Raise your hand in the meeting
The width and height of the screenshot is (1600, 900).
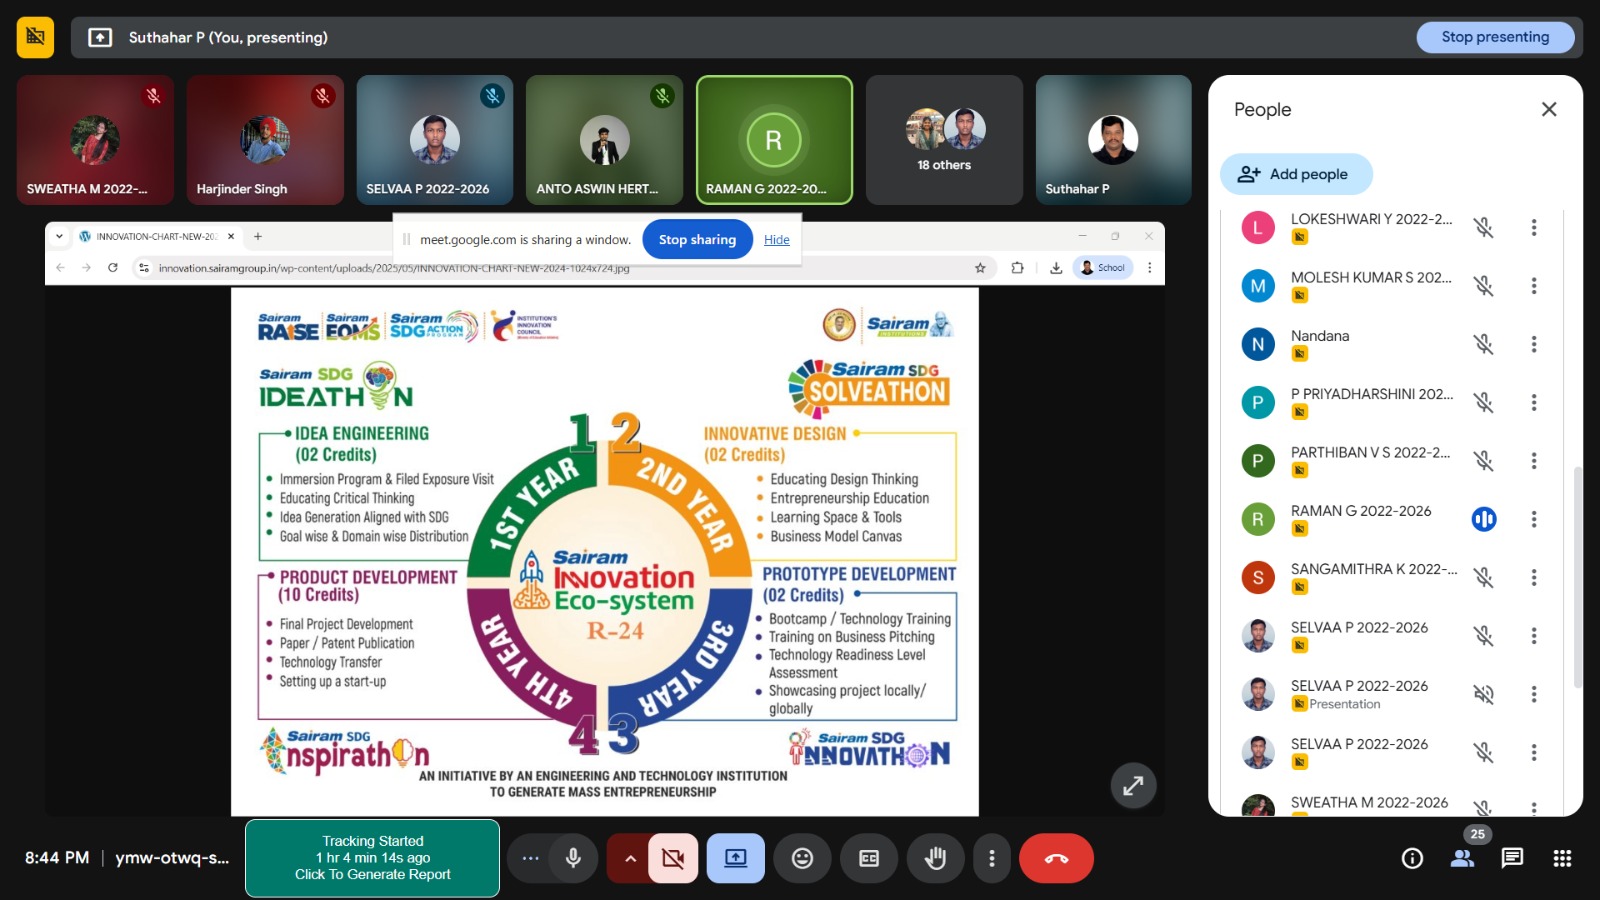click(935, 858)
